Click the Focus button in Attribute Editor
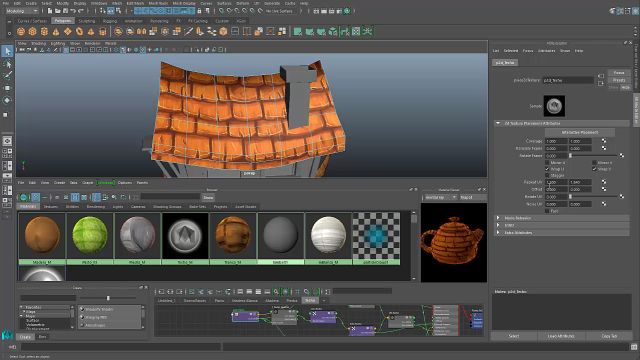The width and height of the screenshot is (640, 360). tap(619, 73)
